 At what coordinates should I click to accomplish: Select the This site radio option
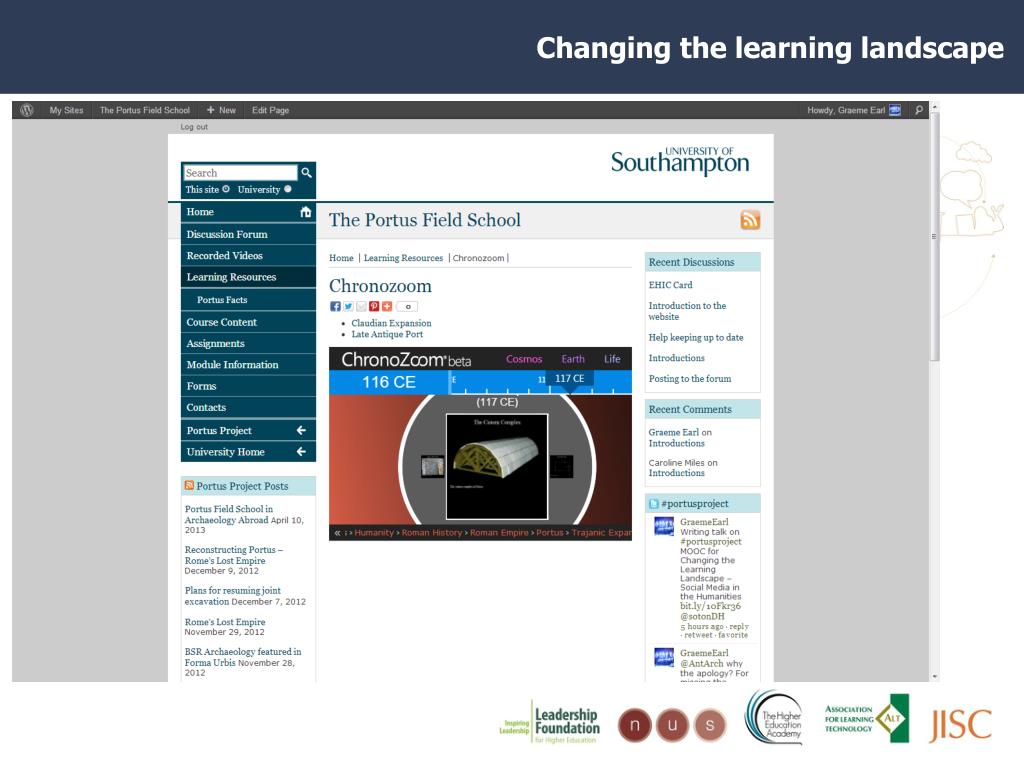pyautogui.click(x=225, y=189)
